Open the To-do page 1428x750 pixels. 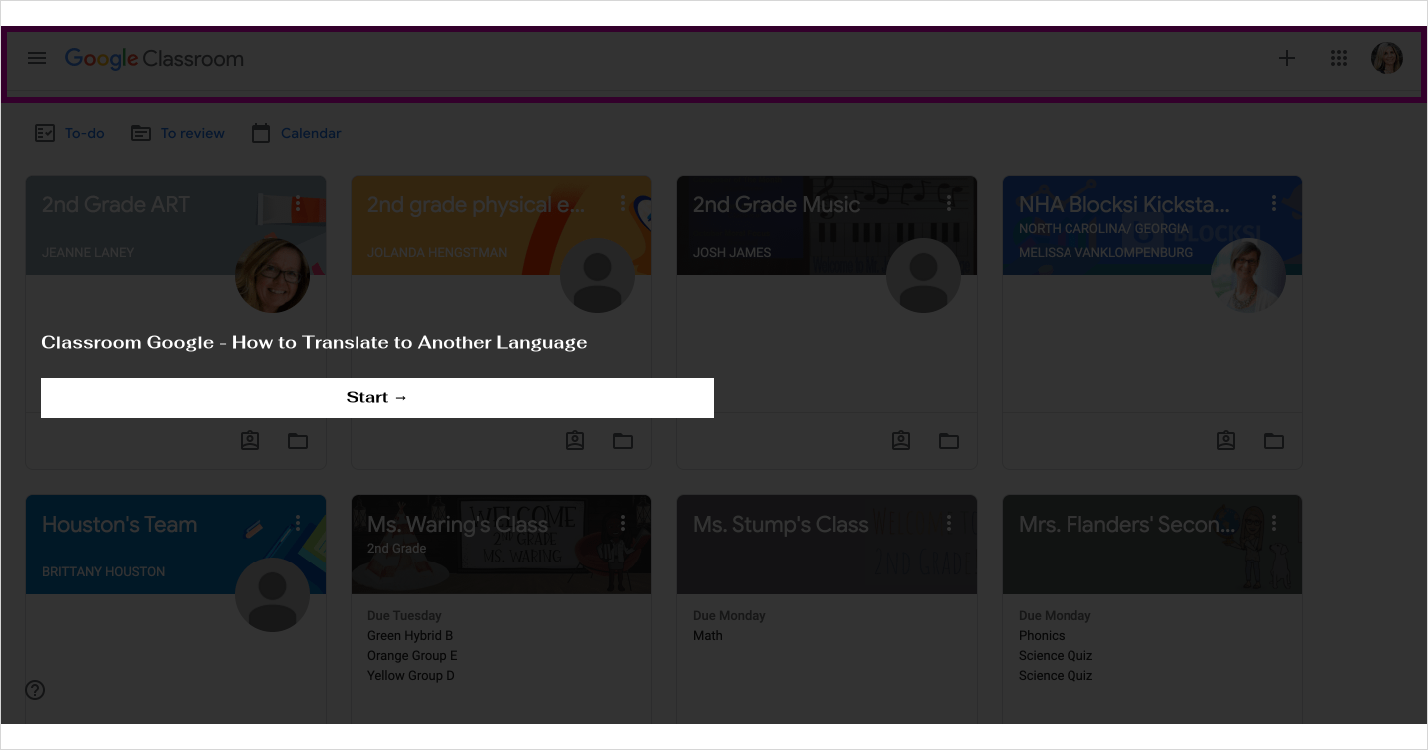tap(70, 133)
